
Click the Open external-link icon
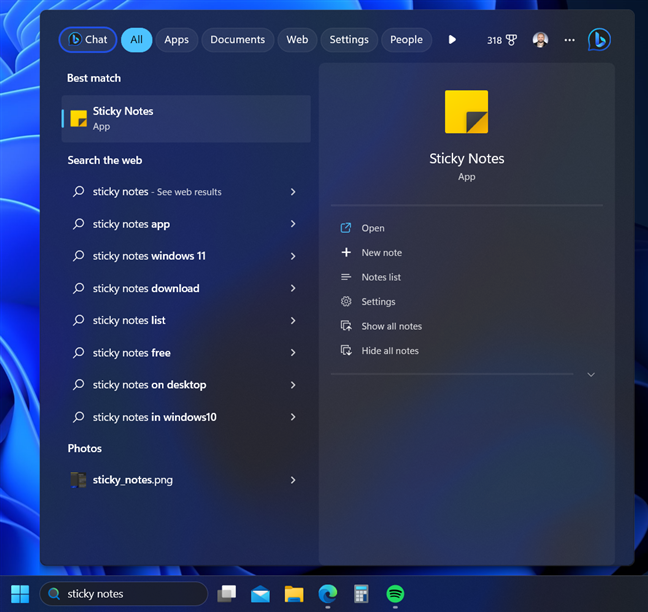click(346, 228)
